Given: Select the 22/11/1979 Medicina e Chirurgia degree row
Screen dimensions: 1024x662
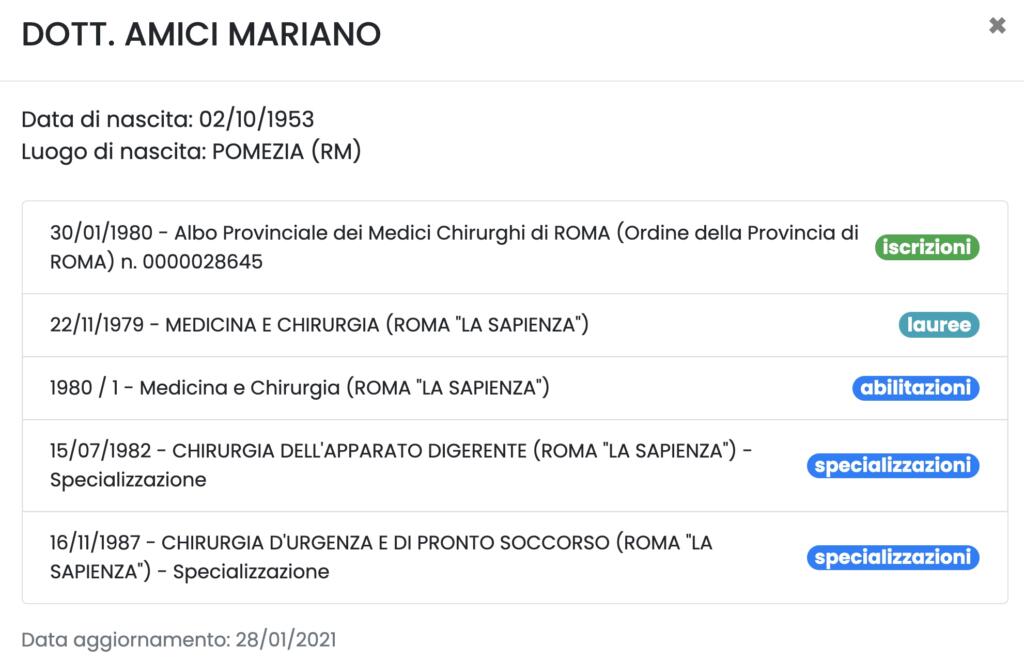Looking at the screenshot, I should pos(318,325).
